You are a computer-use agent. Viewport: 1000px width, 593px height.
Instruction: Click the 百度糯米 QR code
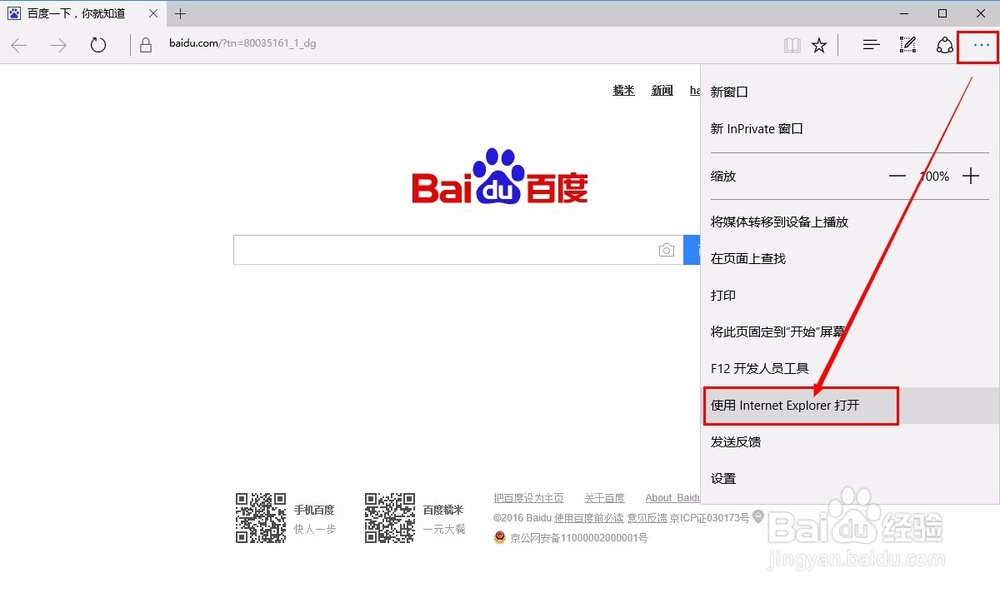390,518
